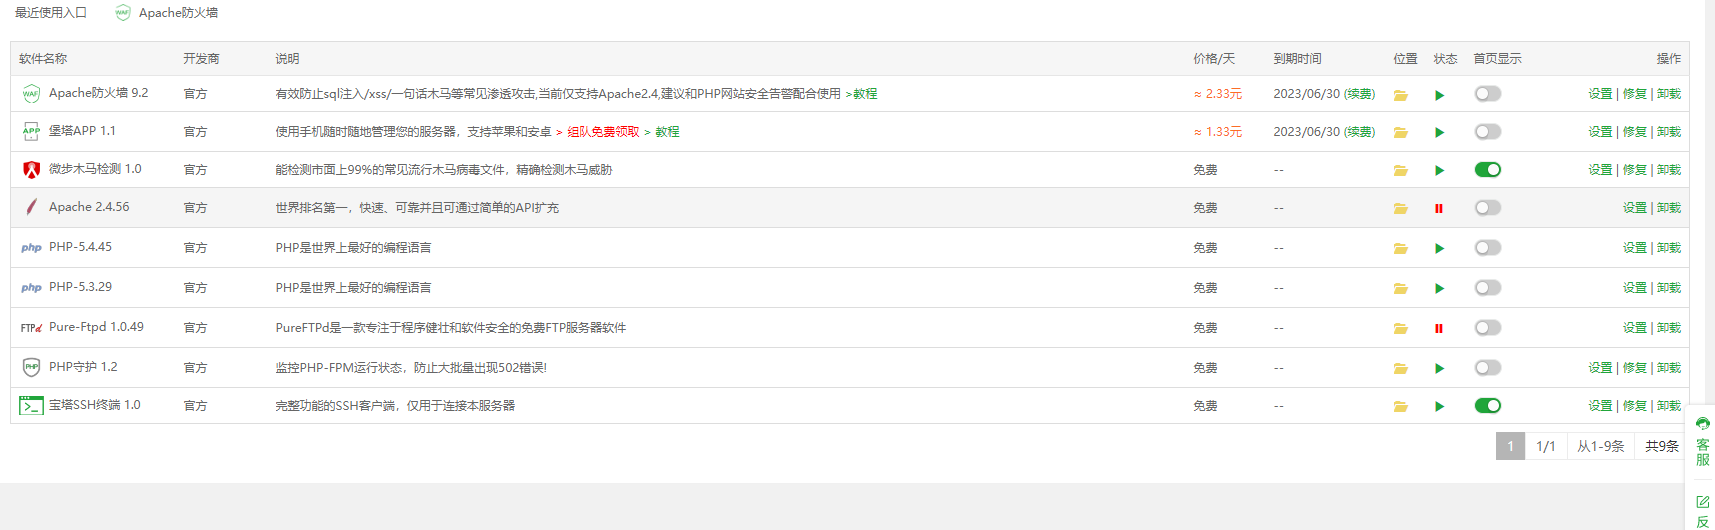Open 设置 for Apache防火墙 9.2

coord(1600,94)
